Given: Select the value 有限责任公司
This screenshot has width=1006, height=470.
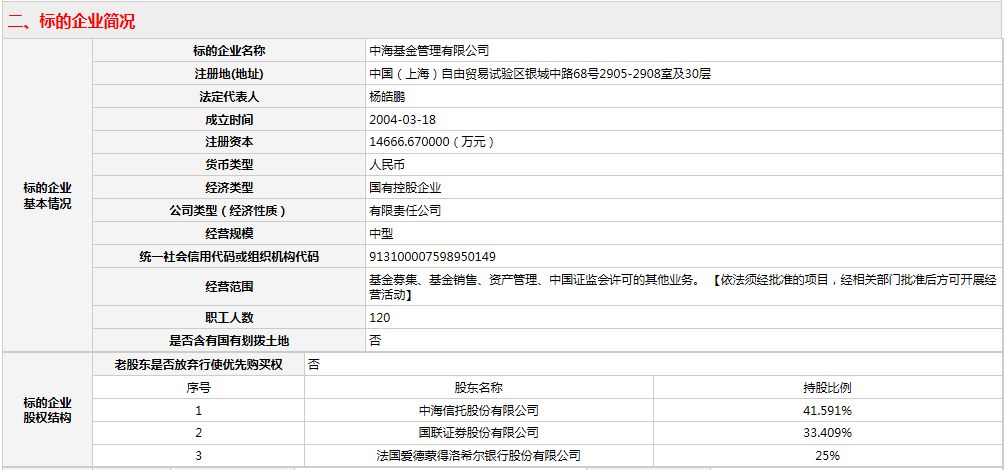Looking at the screenshot, I should (405, 210).
